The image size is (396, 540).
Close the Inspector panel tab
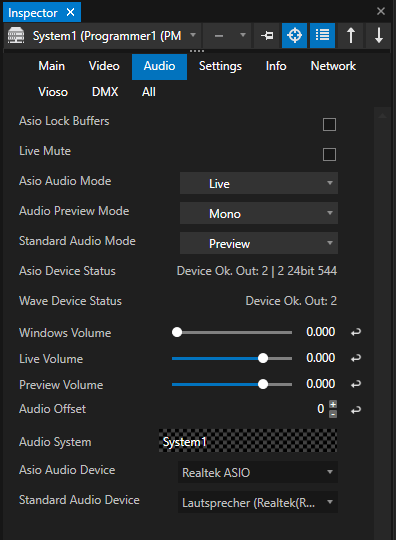point(71,13)
